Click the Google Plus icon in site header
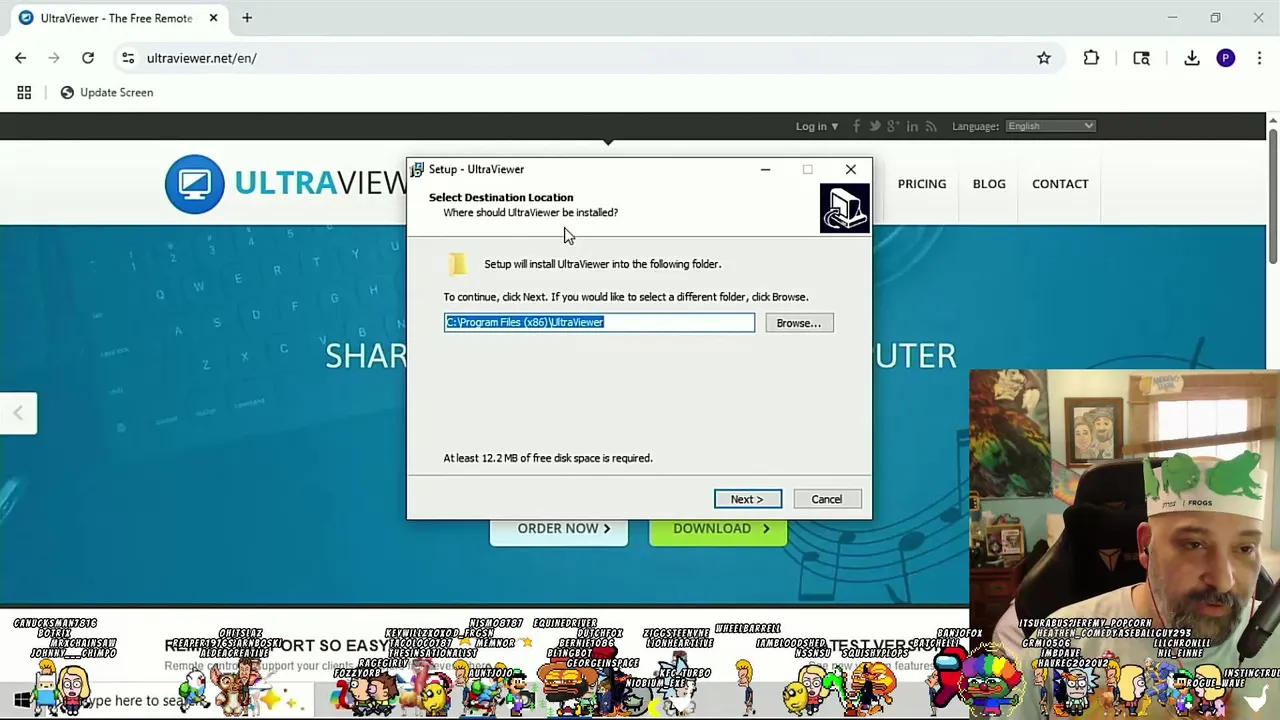The height and width of the screenshot is (720, 1280). [x=893, y=126]
